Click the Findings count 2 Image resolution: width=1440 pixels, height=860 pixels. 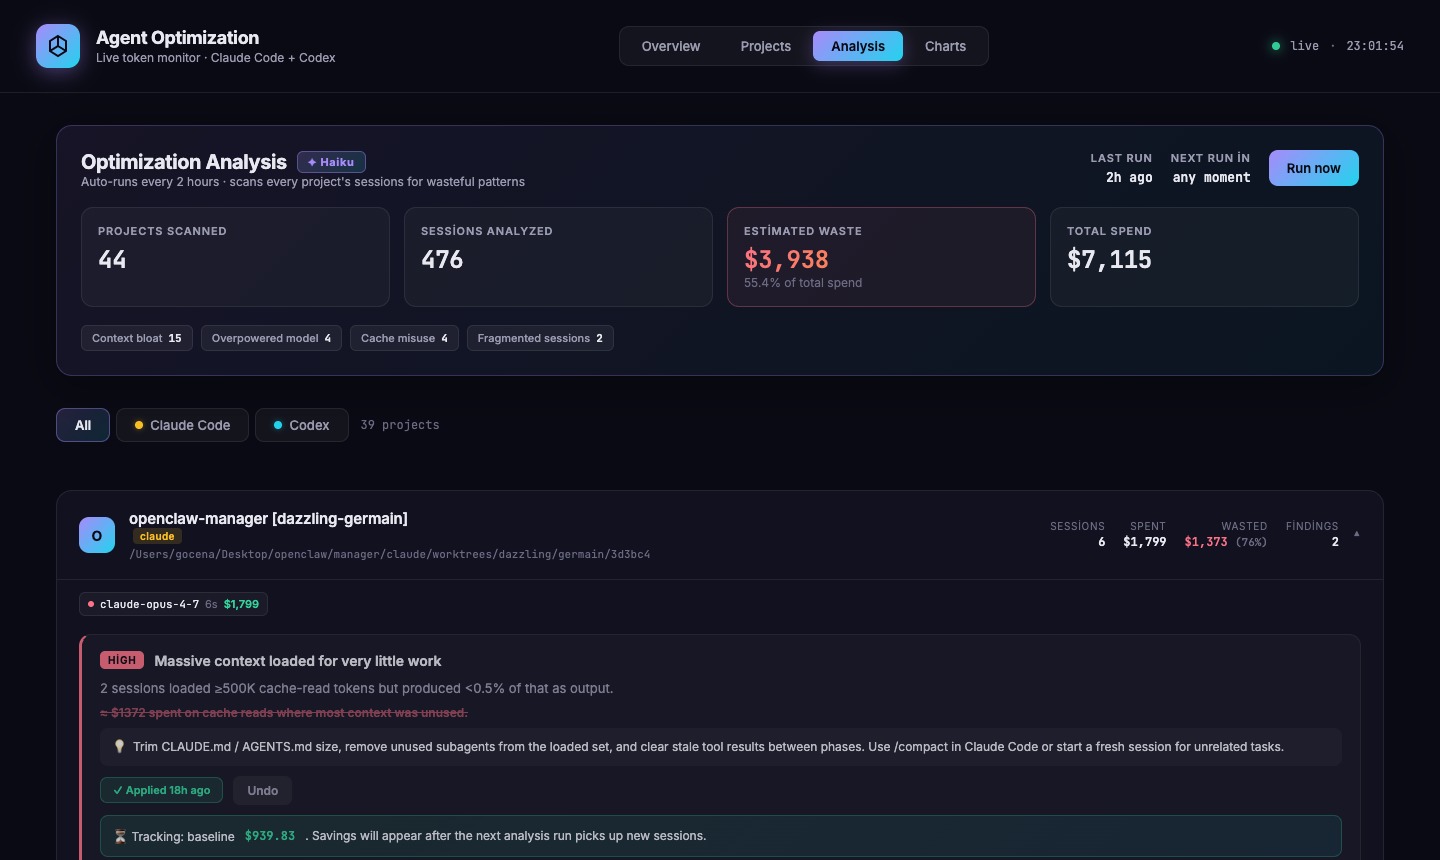tap(1335, 542)
